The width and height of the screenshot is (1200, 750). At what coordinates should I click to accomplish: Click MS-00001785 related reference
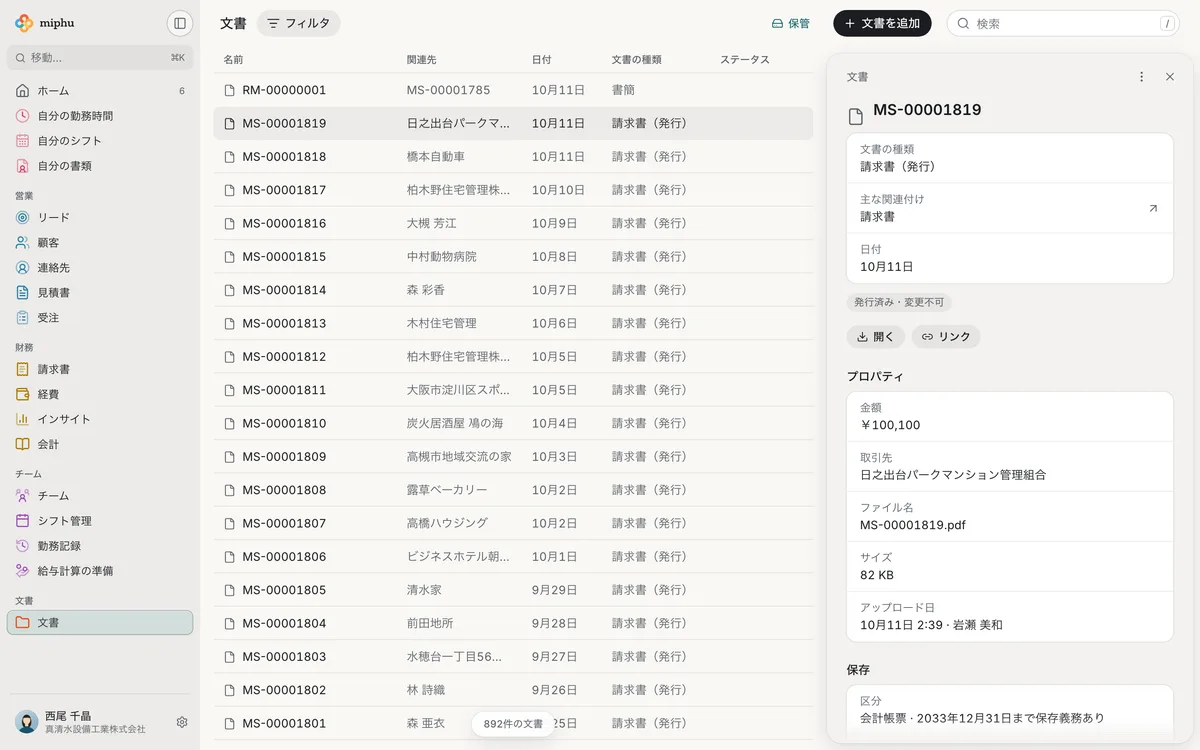pos(449,90)
